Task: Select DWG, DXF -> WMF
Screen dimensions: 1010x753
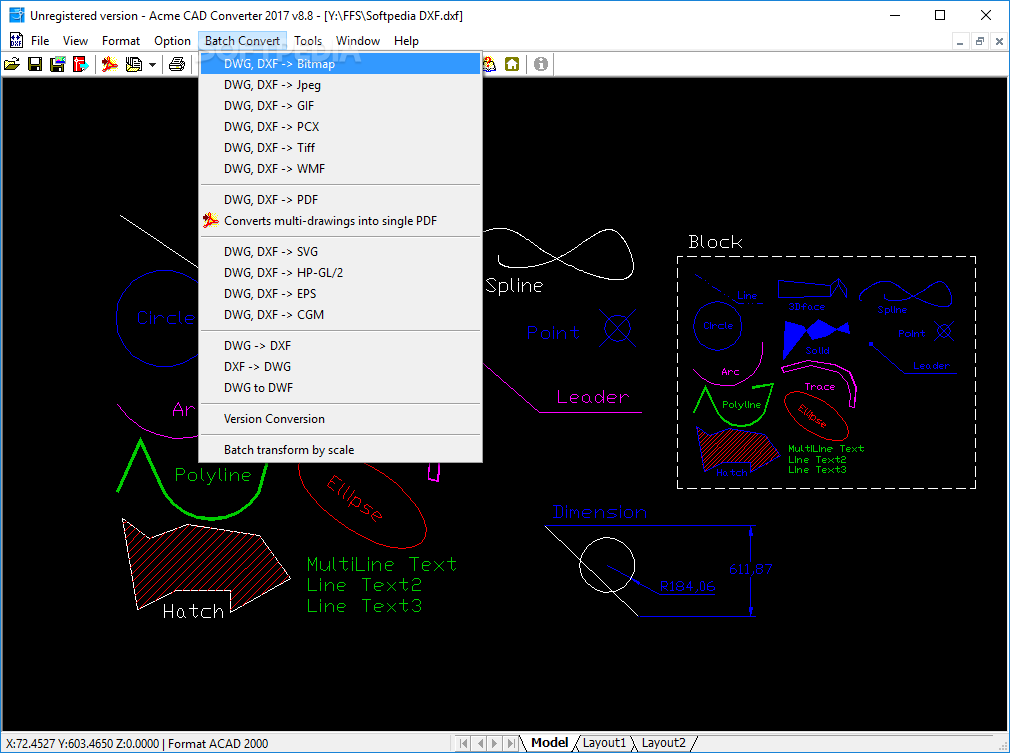Action: [341, 169]
